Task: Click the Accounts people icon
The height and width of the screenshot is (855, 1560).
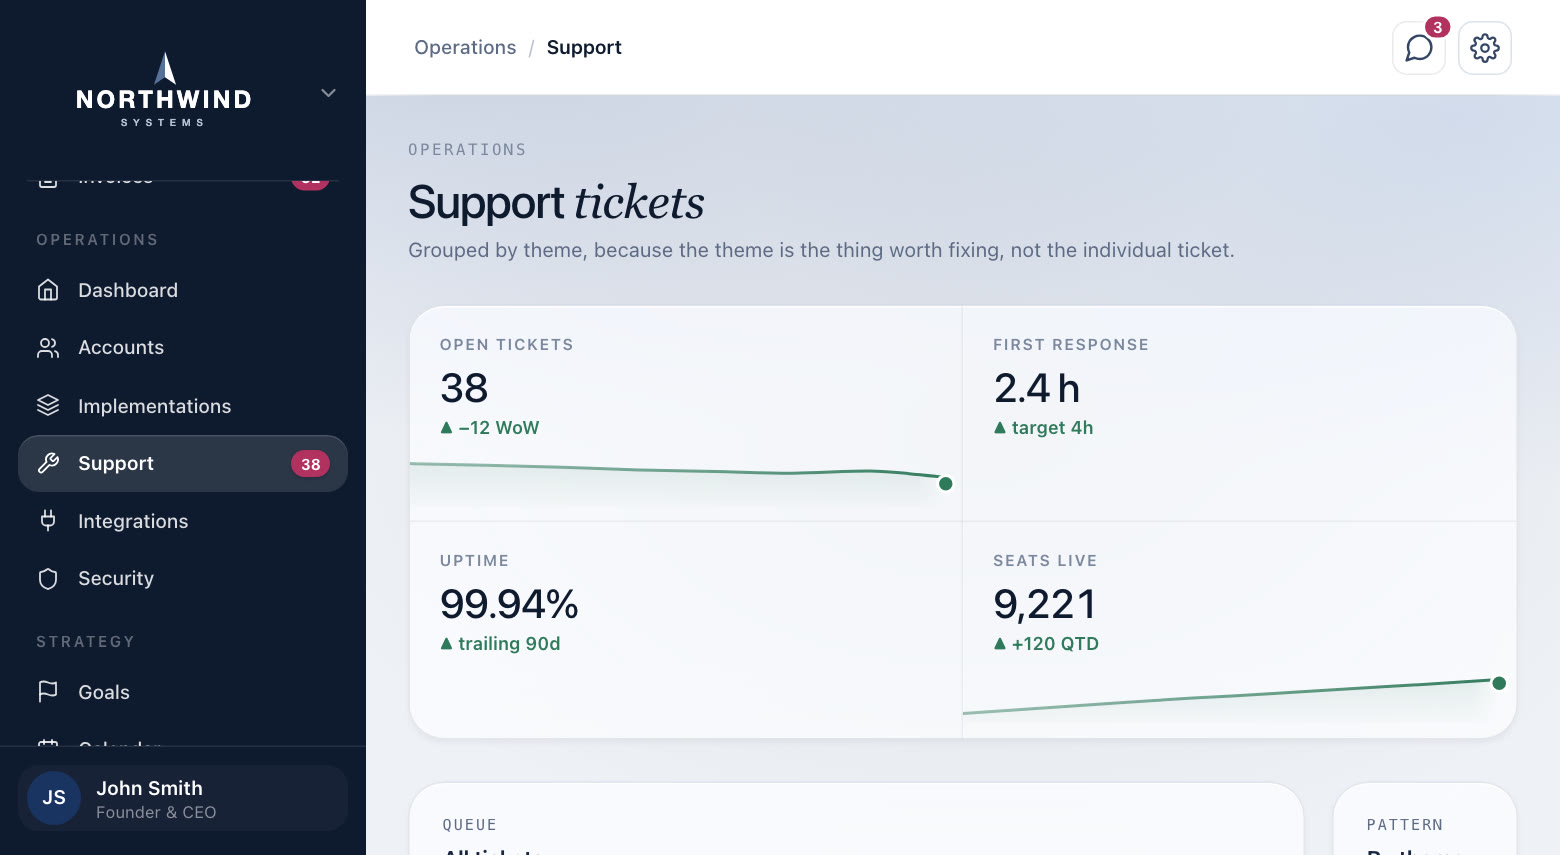Action: (x=48, y=347)
